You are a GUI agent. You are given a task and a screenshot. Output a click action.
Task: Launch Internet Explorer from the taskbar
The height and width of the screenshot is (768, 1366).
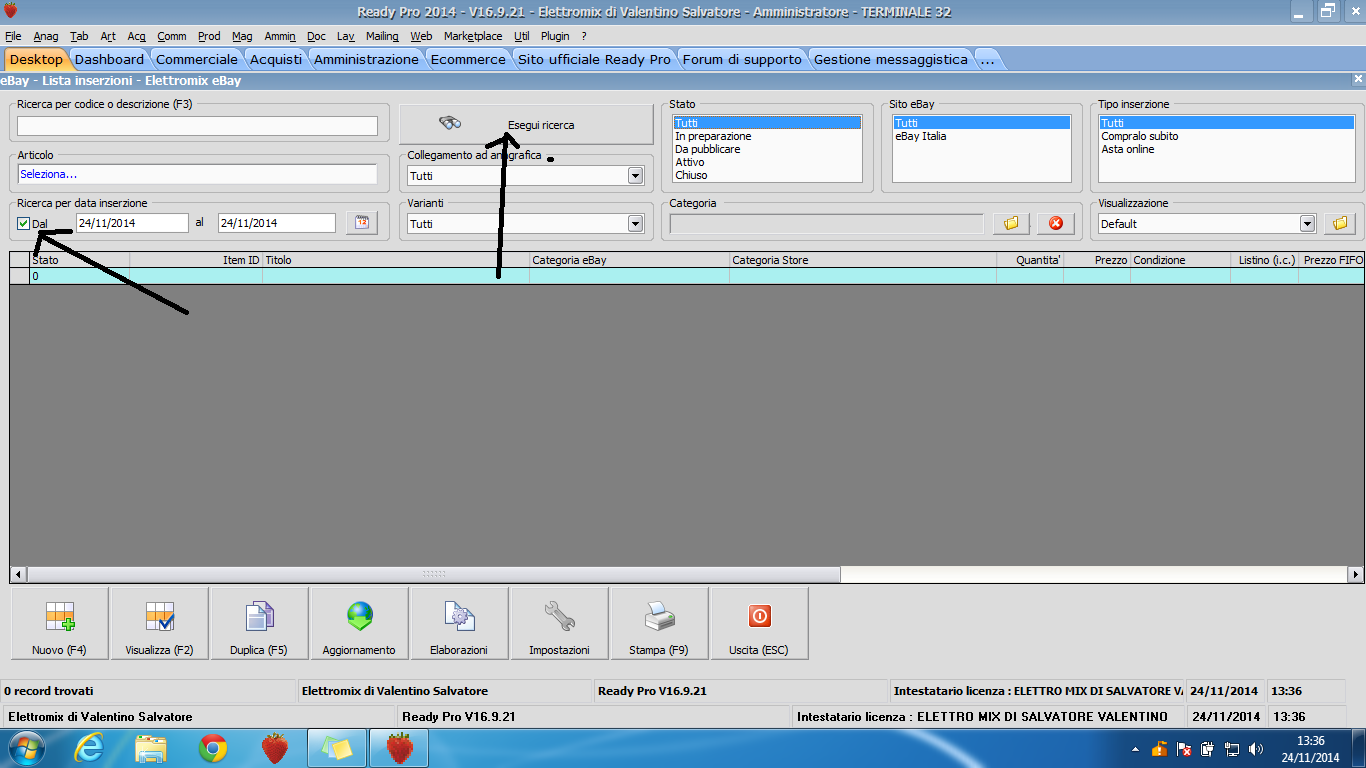[x=89, y=748]
